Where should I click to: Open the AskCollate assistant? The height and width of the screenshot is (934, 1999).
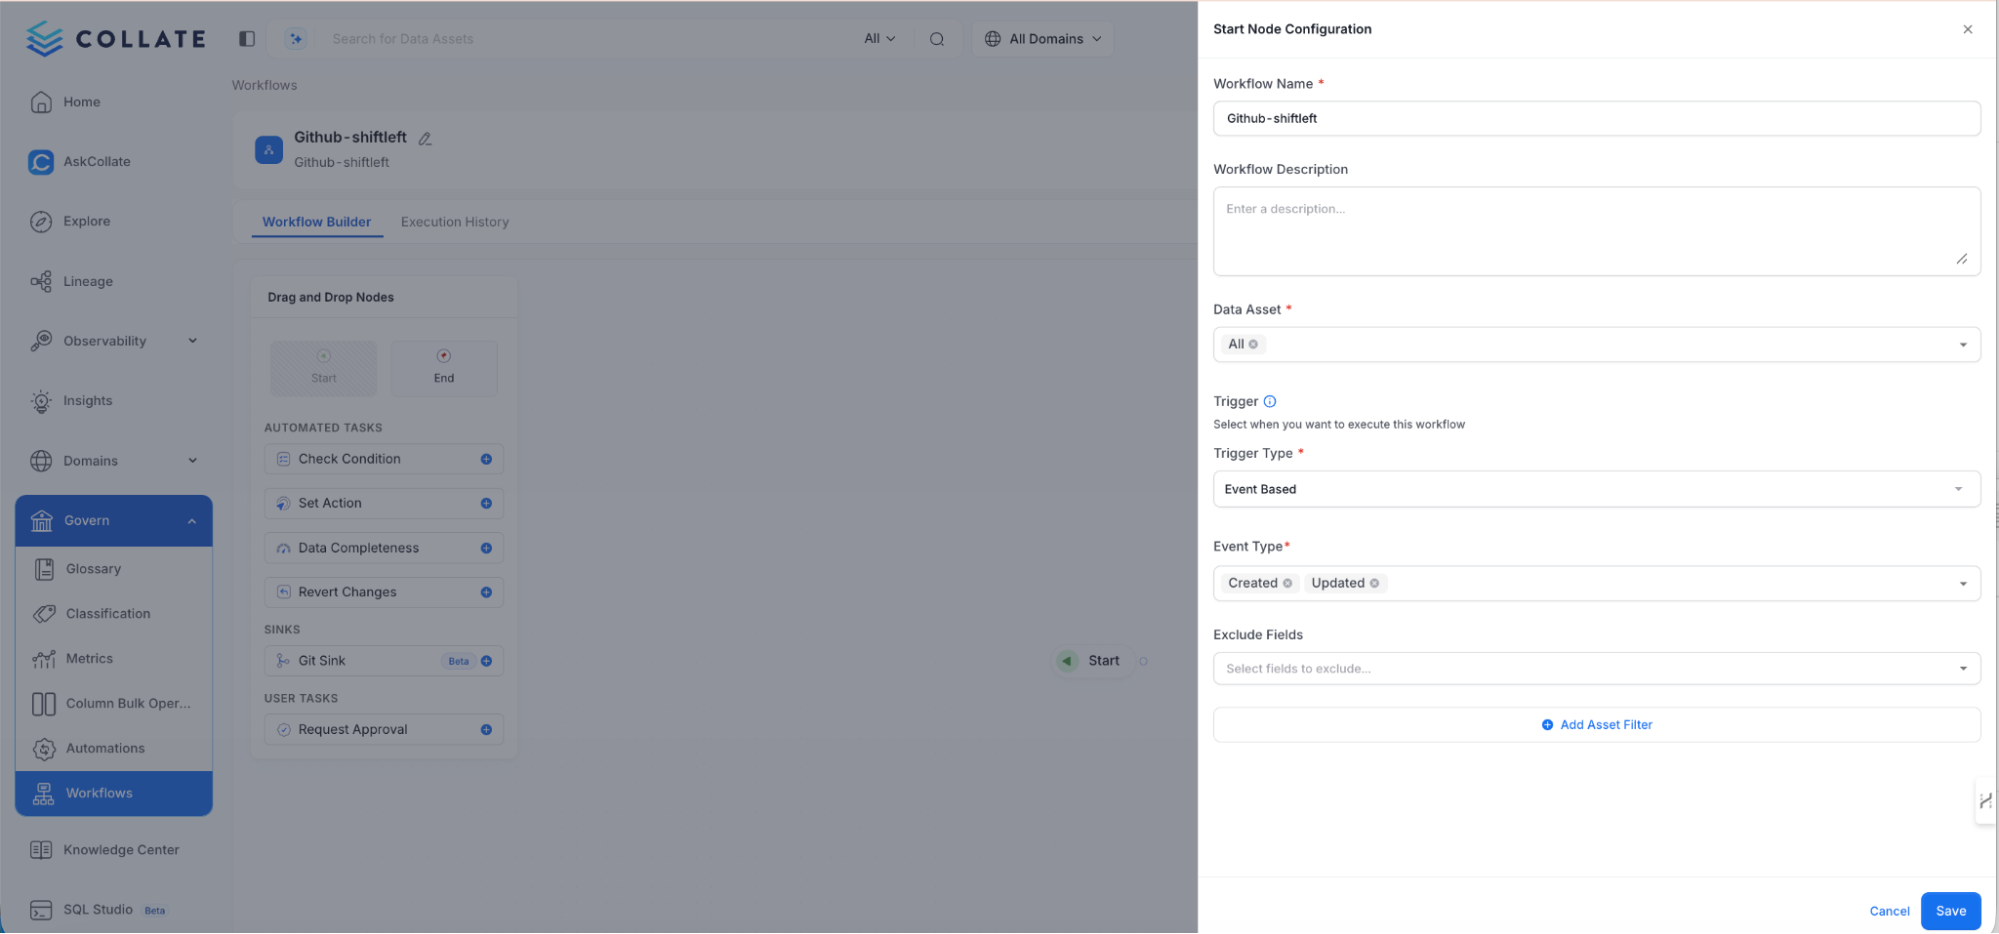pyautogui.click(x=95, y=161)
